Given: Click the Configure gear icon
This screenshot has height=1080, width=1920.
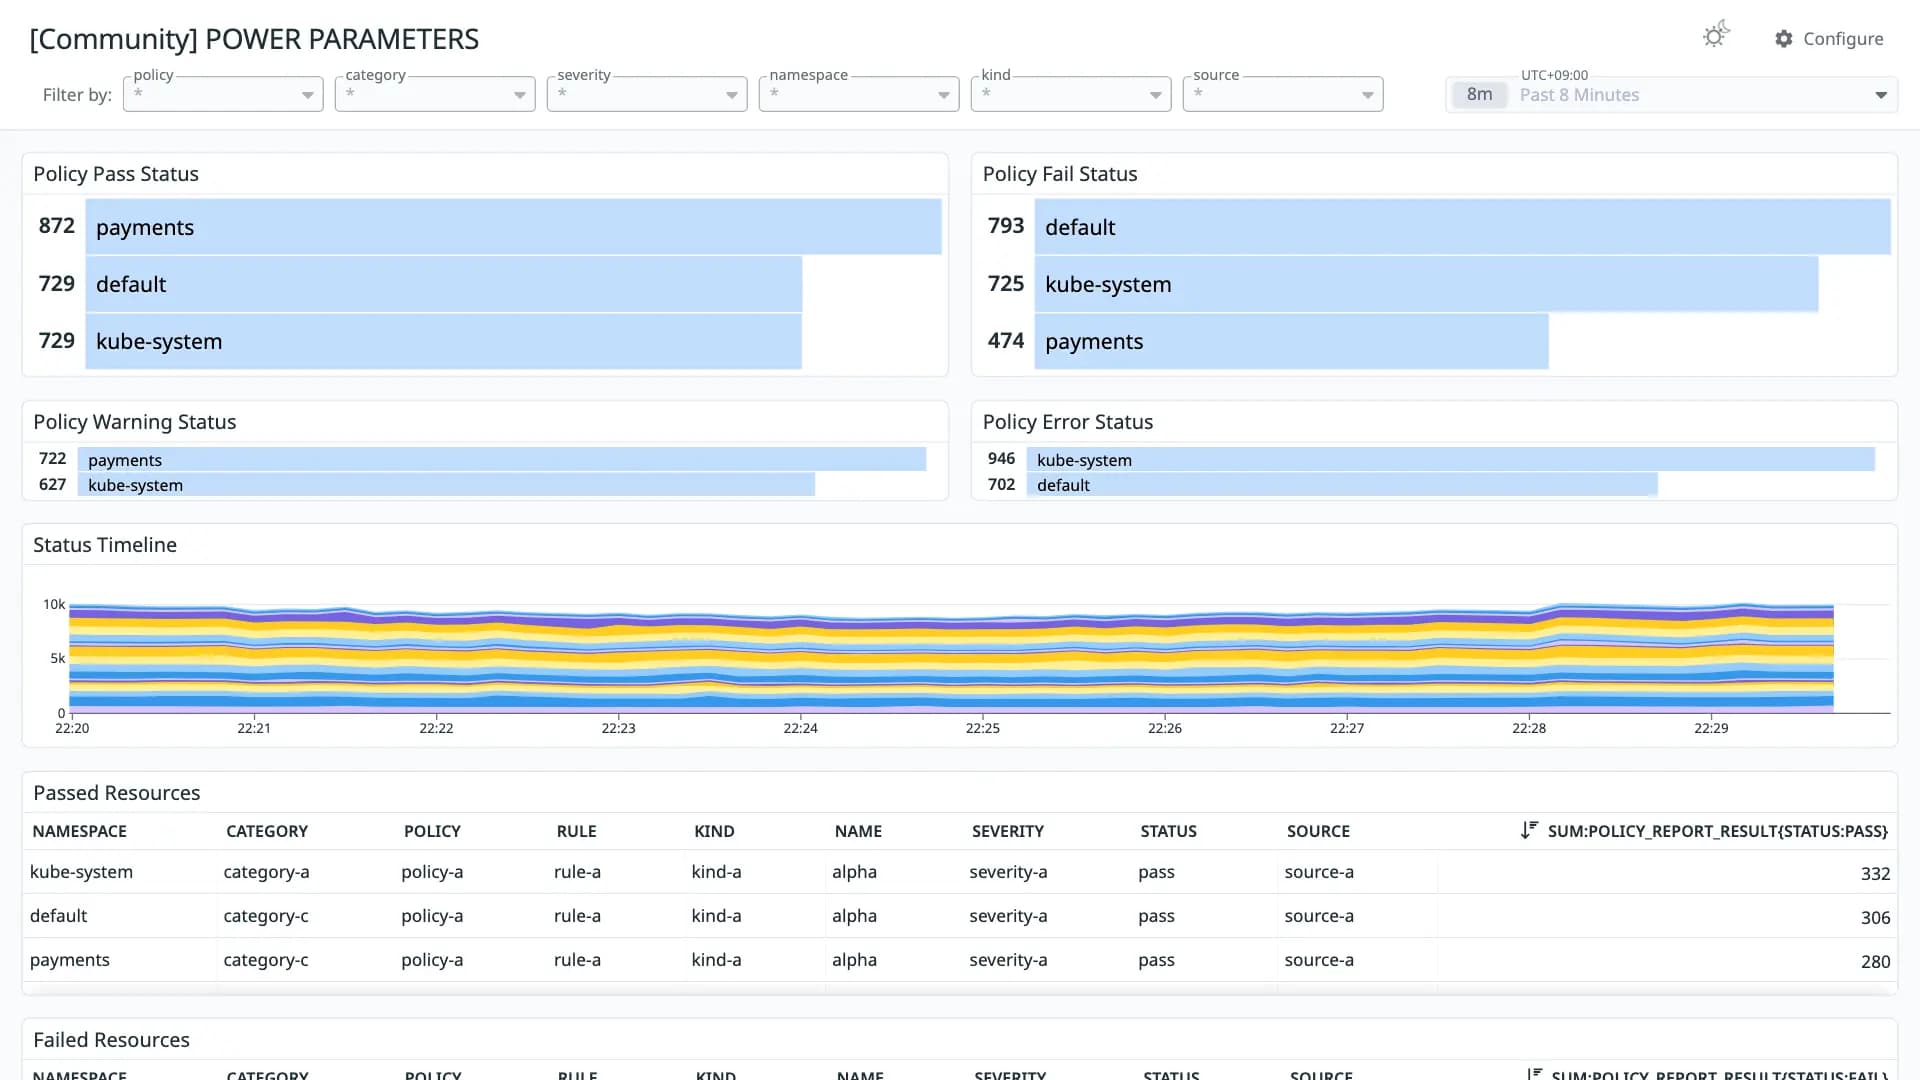Looking at the screenshot, I should coord(1784,39).
